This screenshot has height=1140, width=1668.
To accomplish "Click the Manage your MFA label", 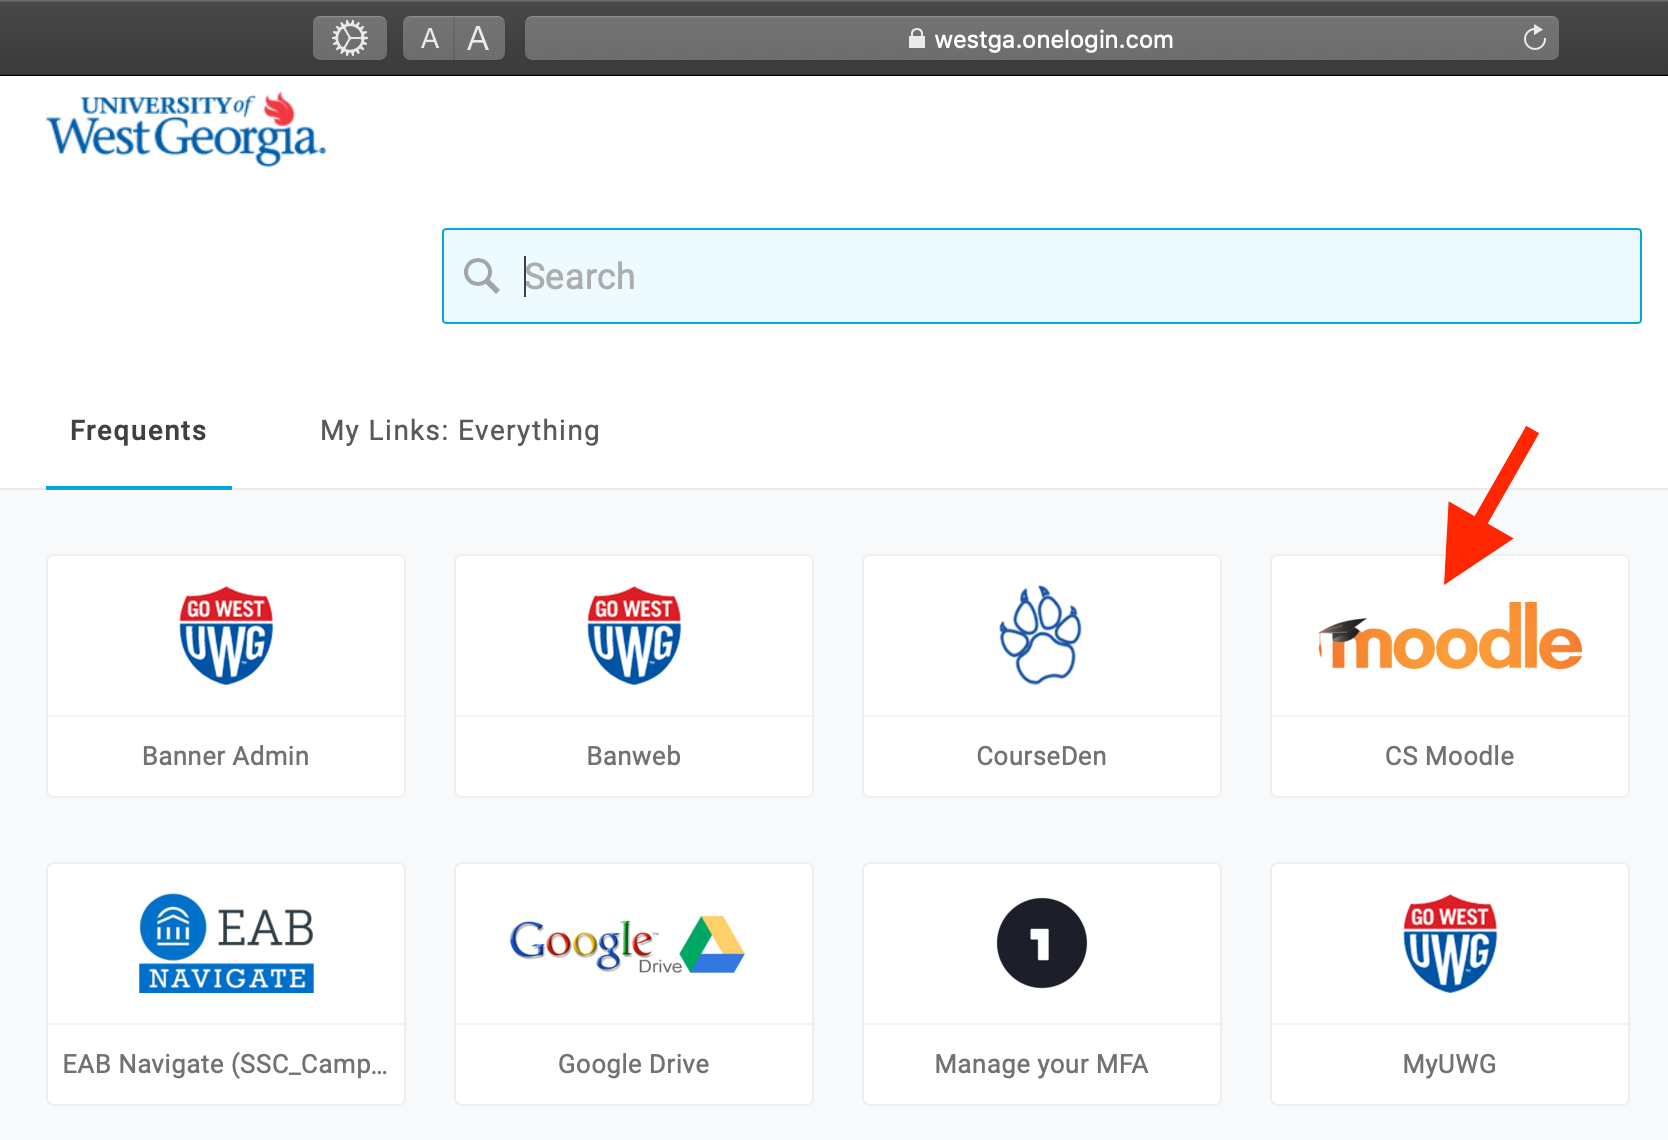I will [1042, 1064].
